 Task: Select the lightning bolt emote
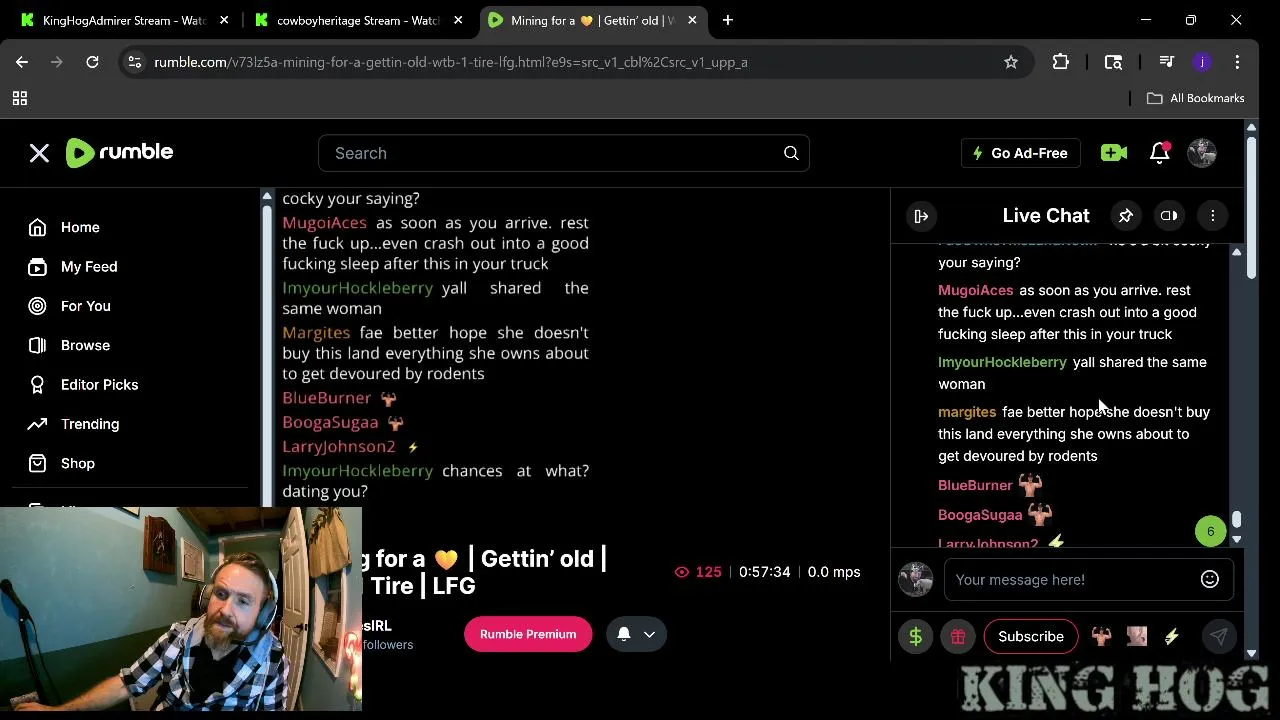pos(1171,636)
